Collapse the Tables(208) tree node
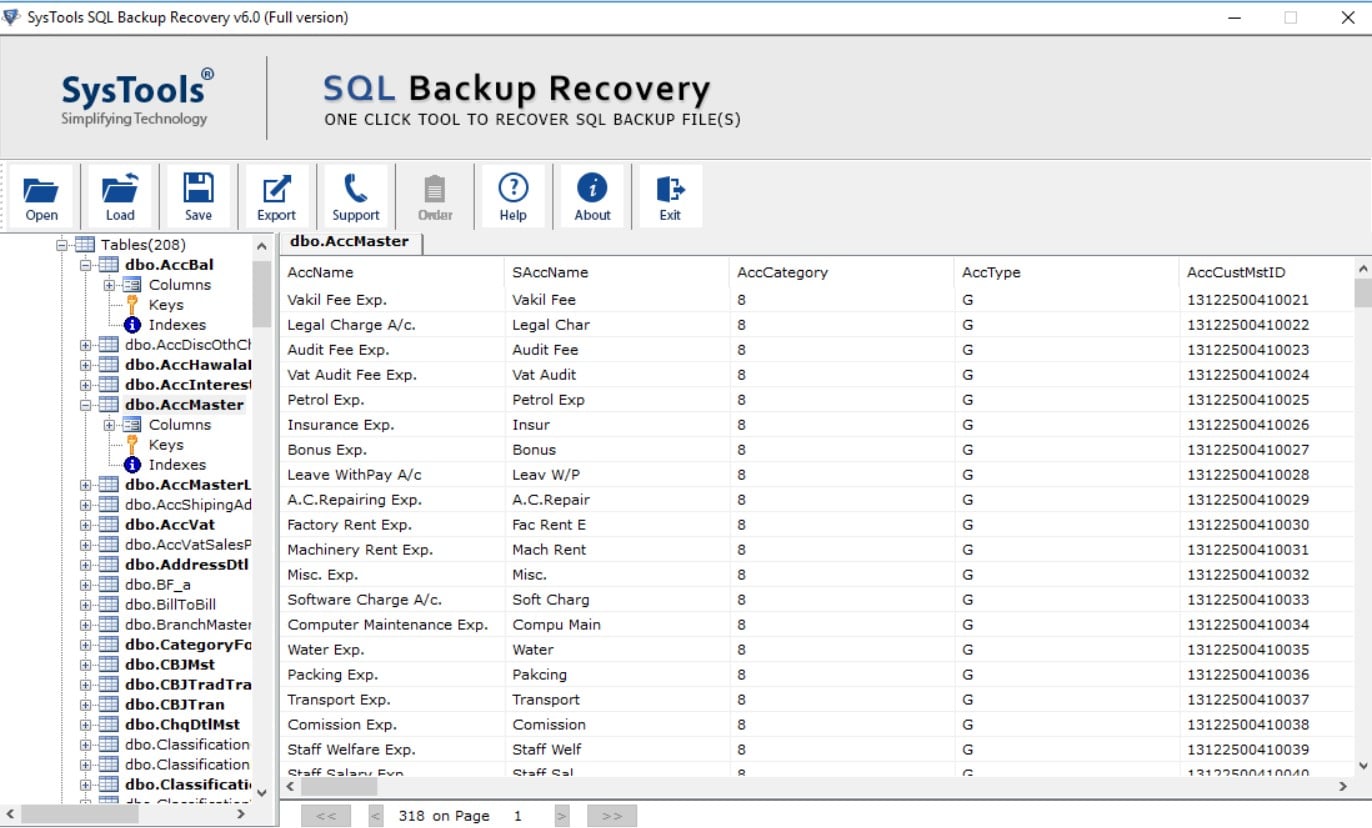 point(62,245)
